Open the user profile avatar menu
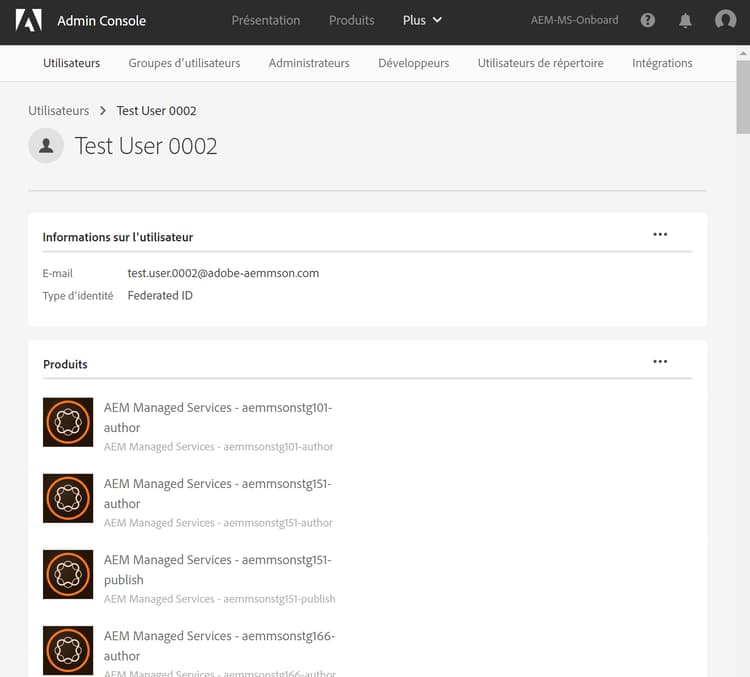Screen dimensions: 750x677 click(725, 20)
